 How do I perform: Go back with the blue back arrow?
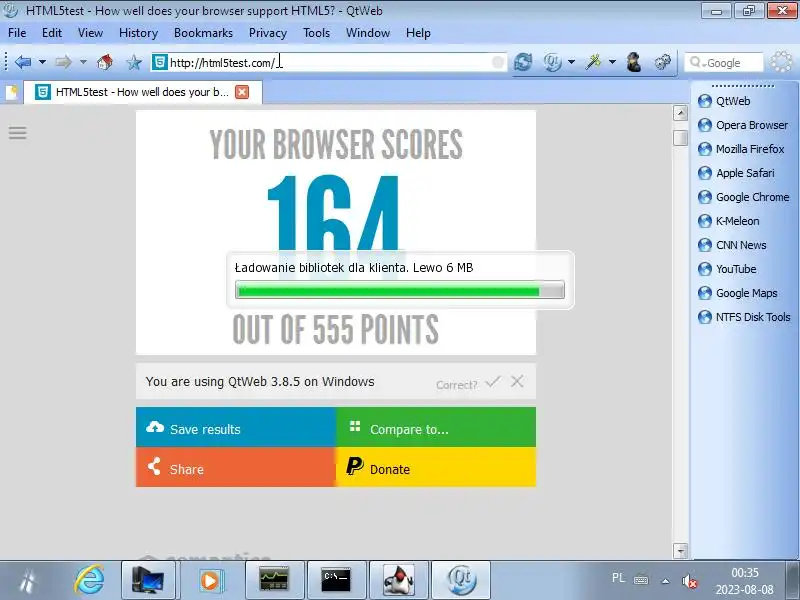point(23,62)
